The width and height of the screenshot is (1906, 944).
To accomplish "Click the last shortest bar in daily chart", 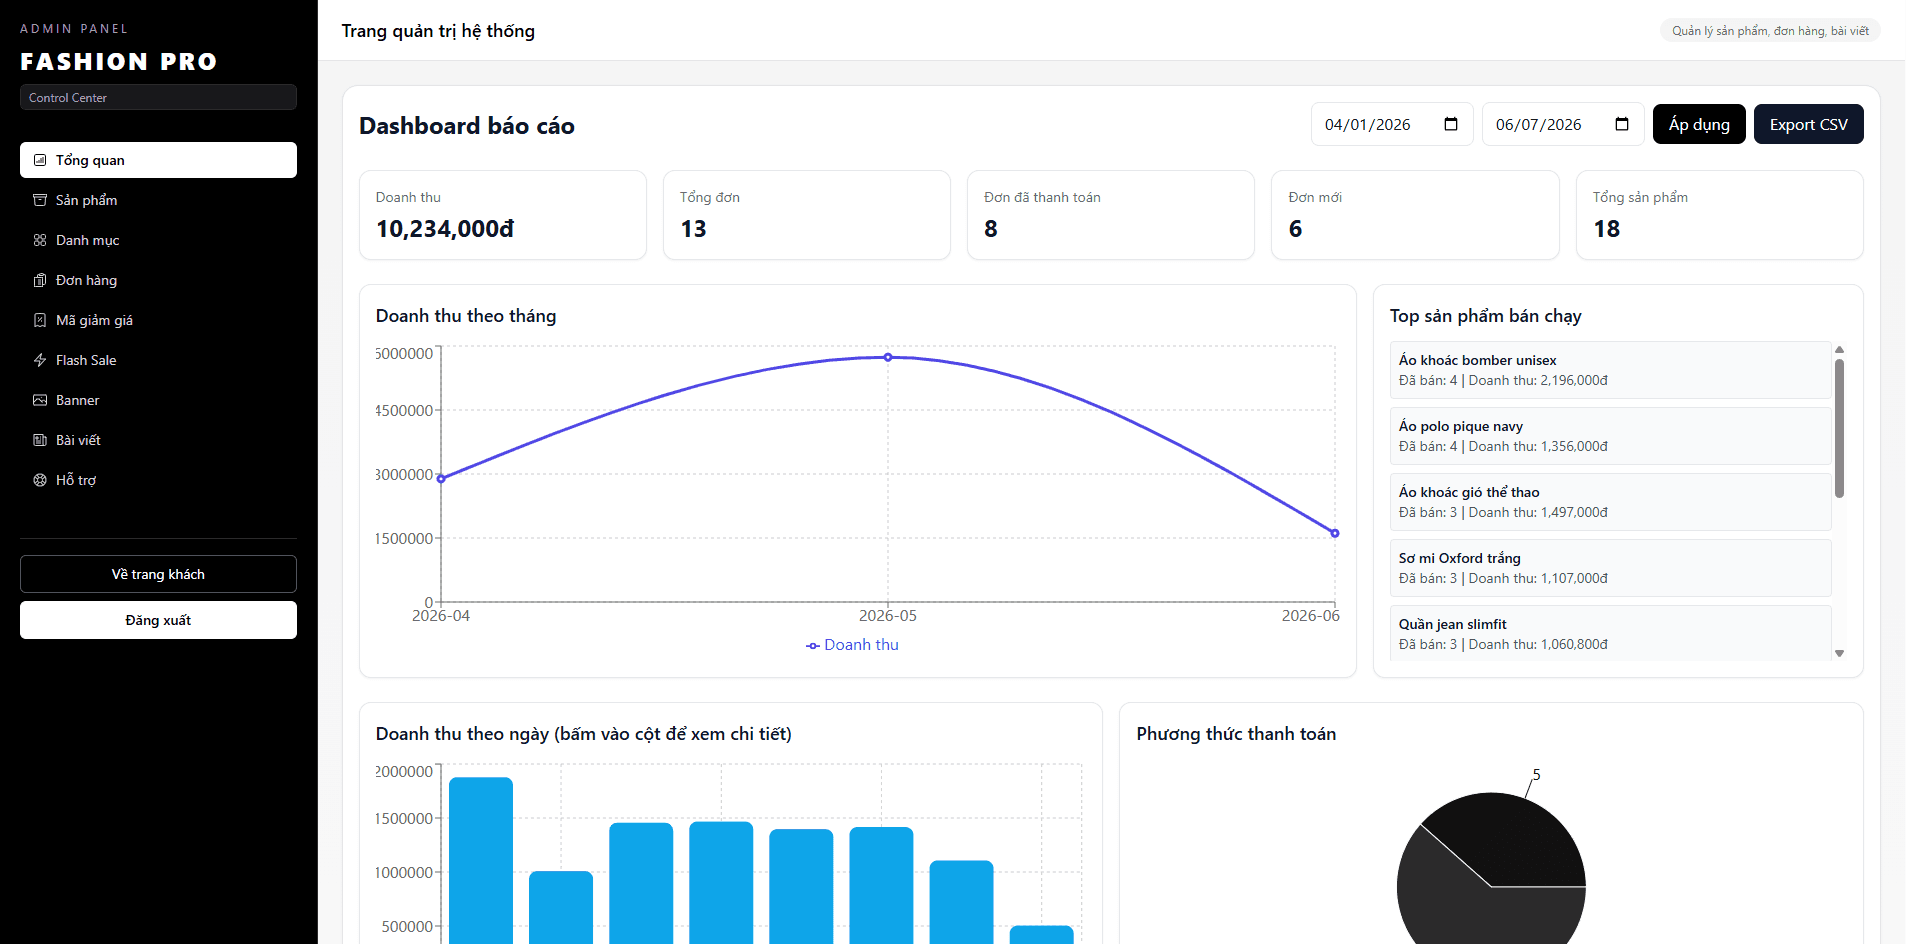I will (1041, 935).
